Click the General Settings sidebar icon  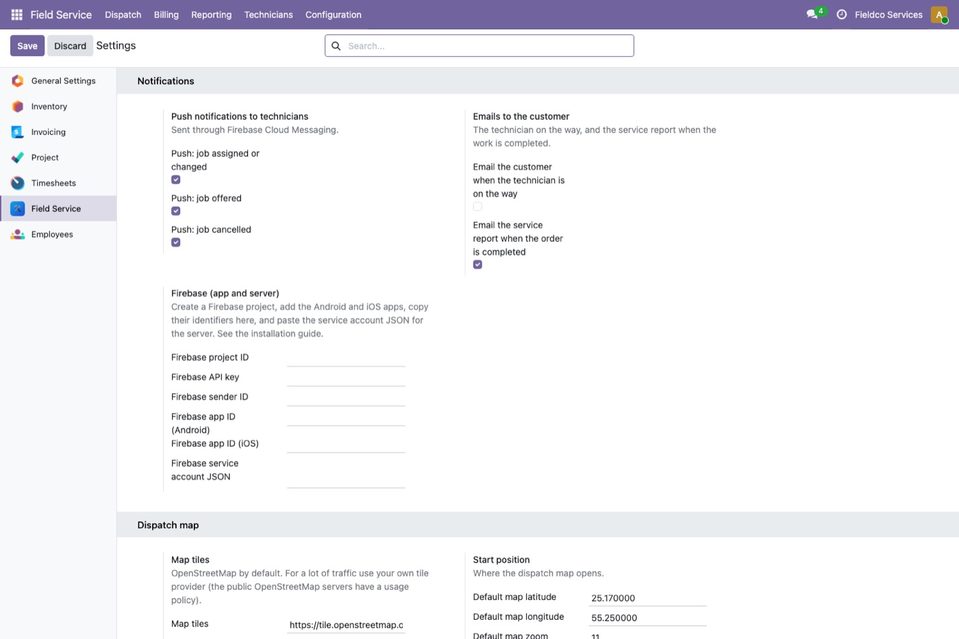pos(18,81)
